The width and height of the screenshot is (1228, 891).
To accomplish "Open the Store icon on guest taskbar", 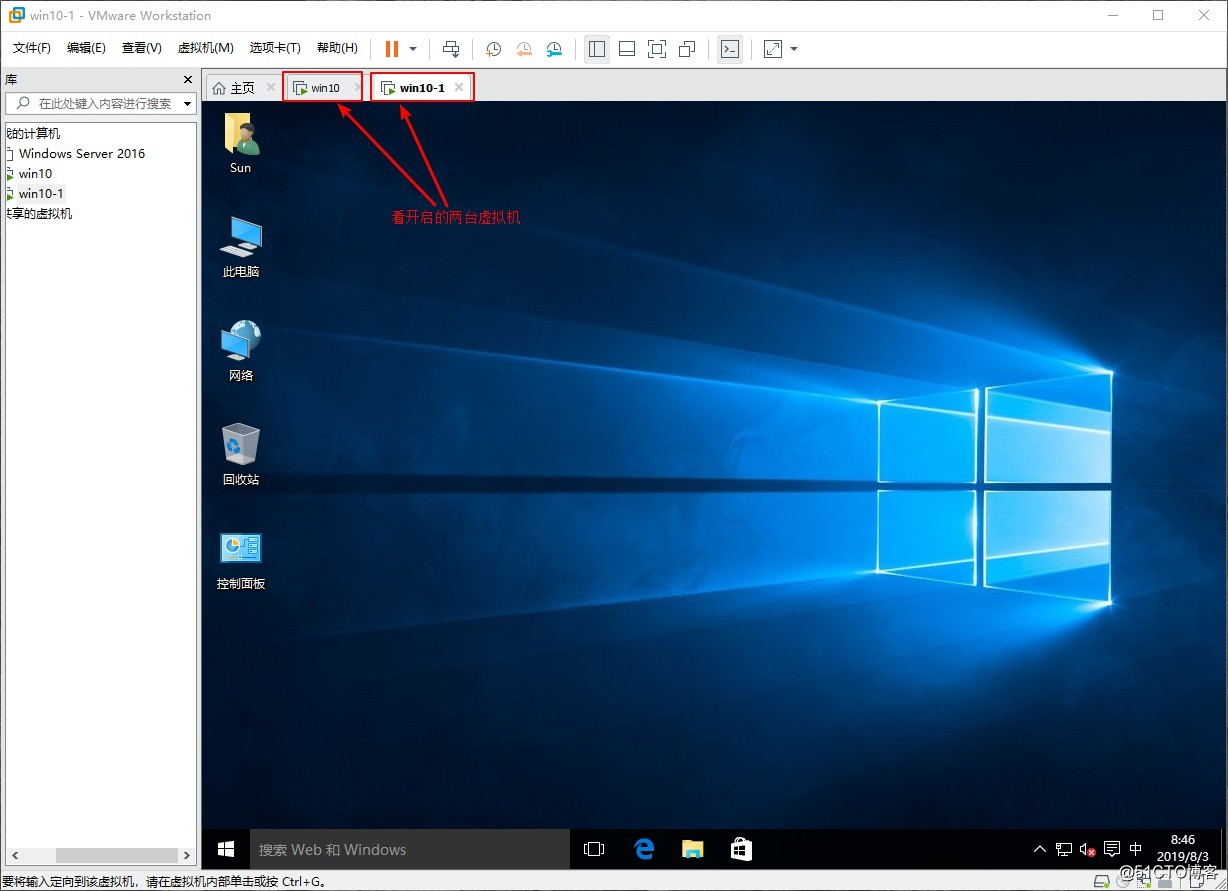I will 741,849.
